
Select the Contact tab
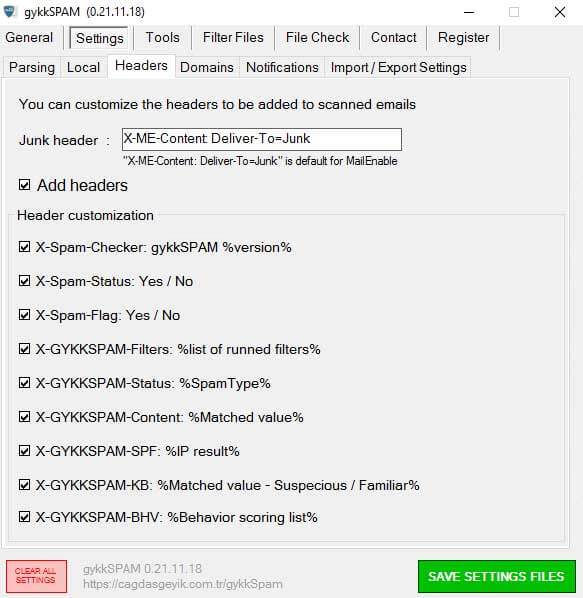[393, 37]
